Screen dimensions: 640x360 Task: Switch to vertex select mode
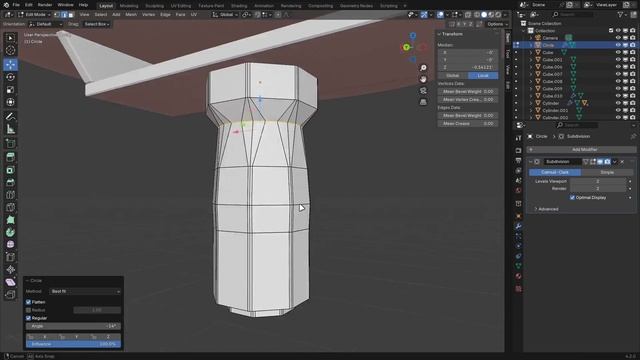pyautogui.click(x=57, y=15)
